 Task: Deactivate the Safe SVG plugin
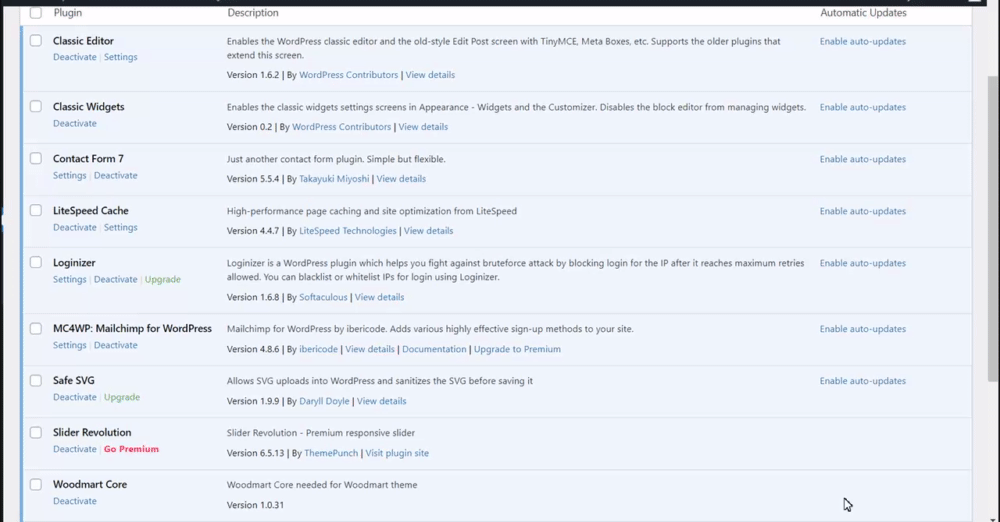click(x=75, y=397)
